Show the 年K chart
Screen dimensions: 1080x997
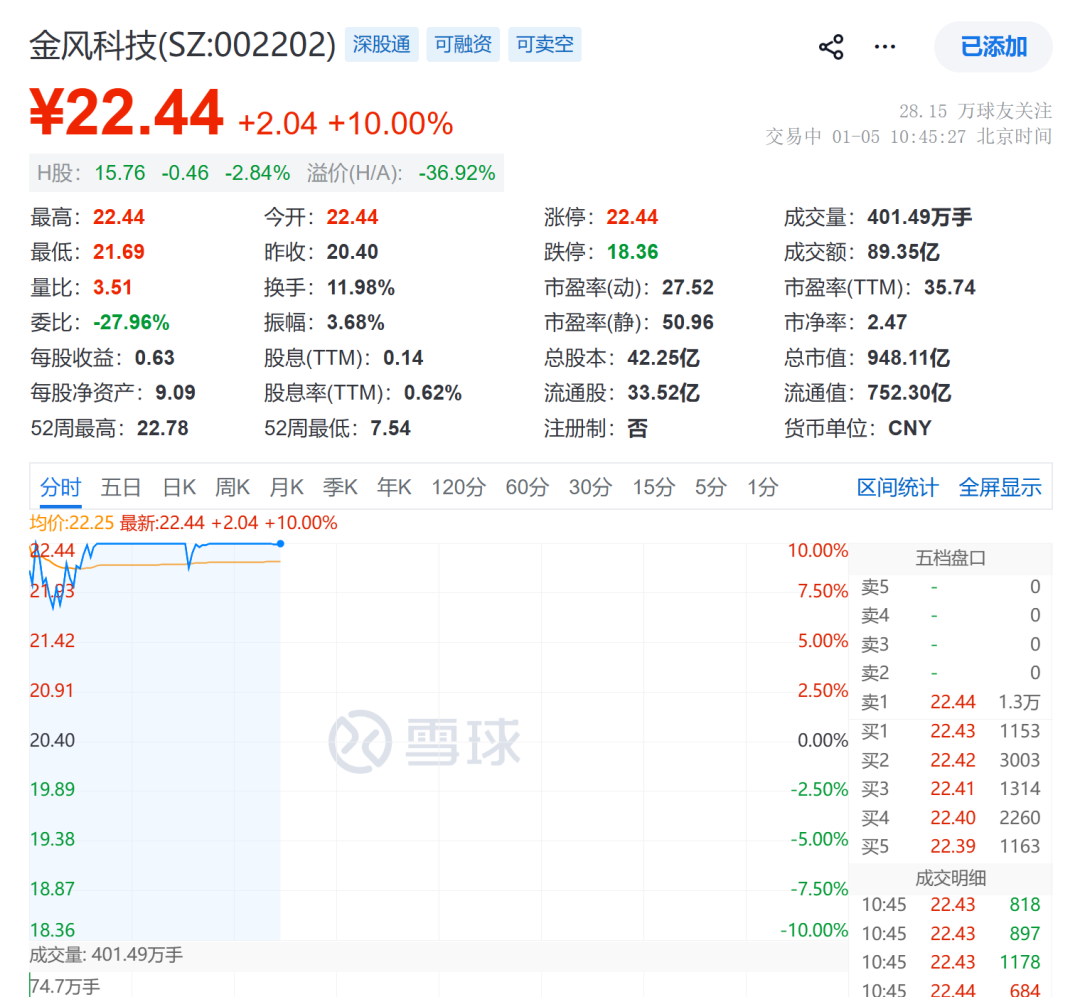click(x=394, y=488)
